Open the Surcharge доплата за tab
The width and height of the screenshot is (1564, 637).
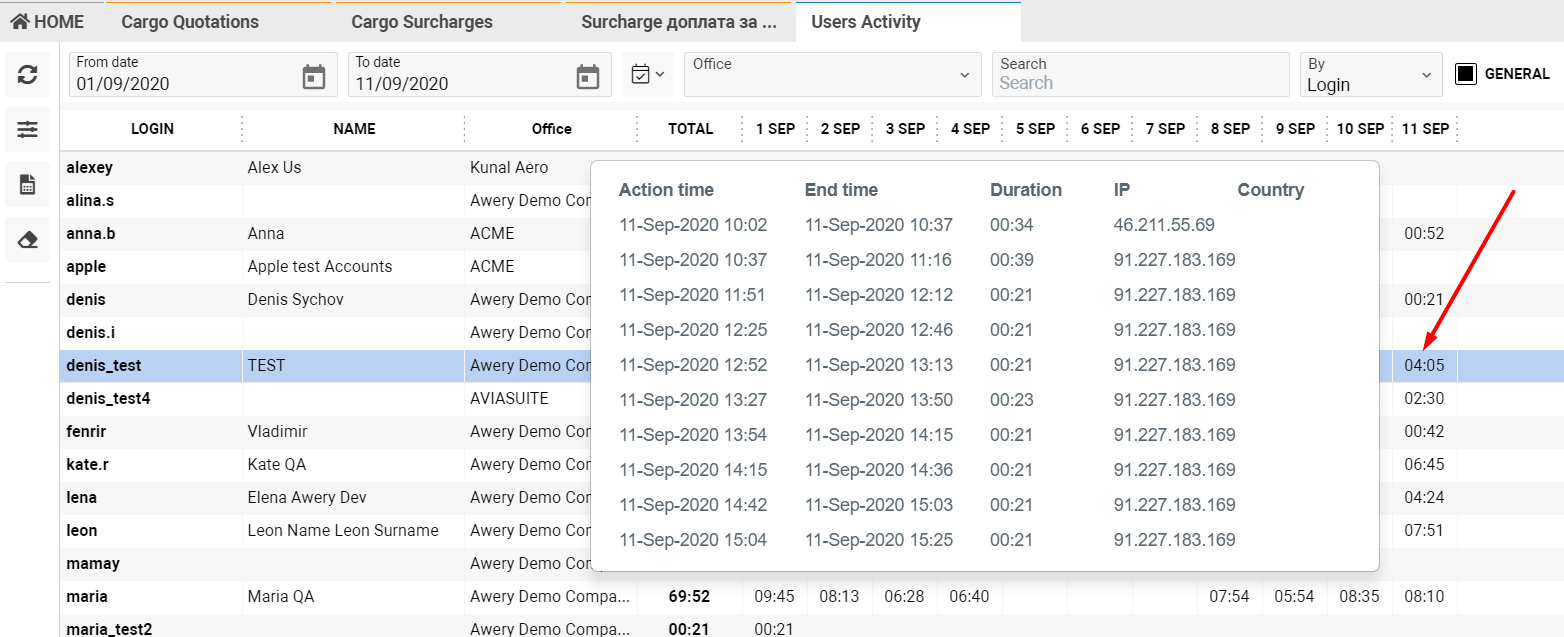point(679,22)
